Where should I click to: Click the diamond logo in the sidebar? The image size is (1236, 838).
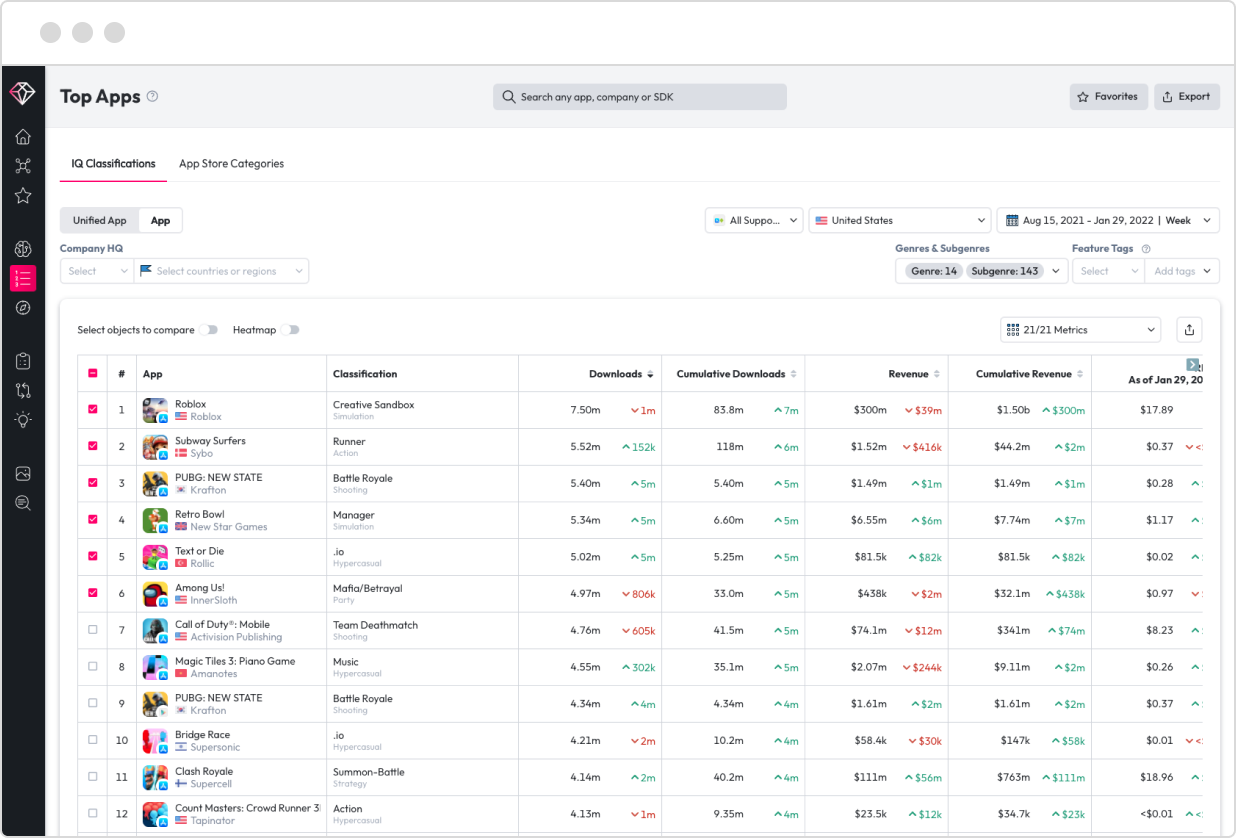click(22, 93)
